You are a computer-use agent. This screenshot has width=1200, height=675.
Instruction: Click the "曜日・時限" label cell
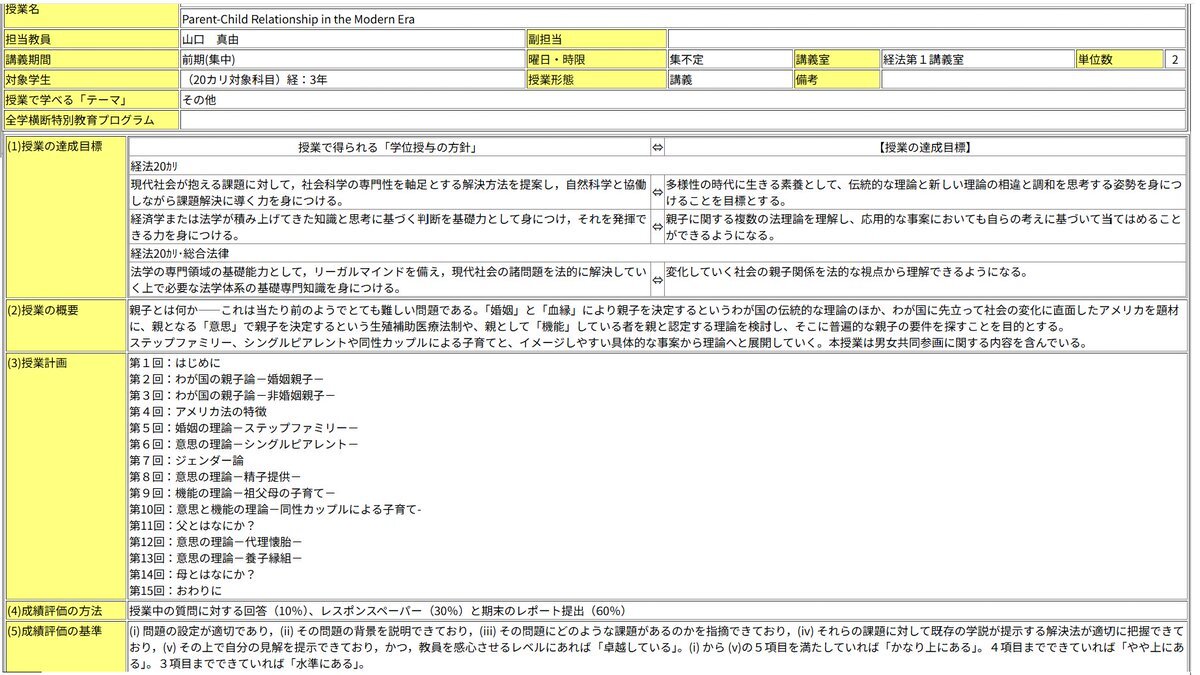pyautogui.click(x=596, y=59)
